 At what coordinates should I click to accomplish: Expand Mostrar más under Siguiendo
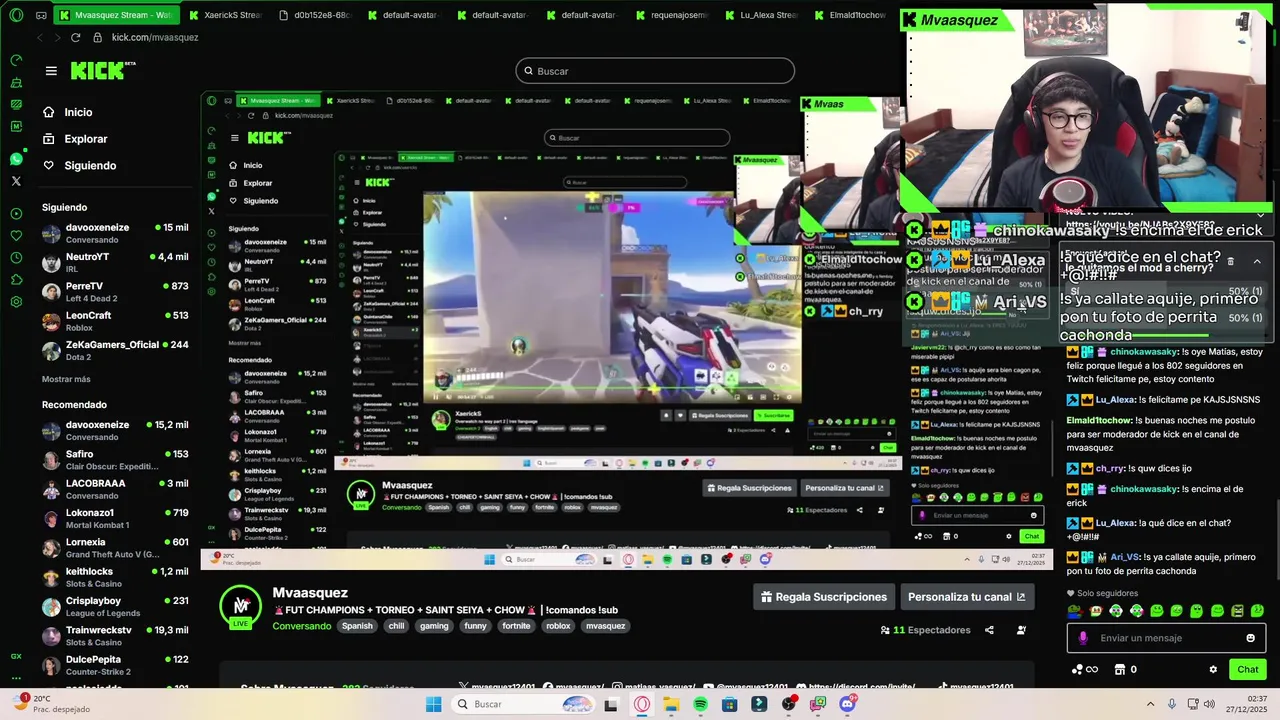66,379
